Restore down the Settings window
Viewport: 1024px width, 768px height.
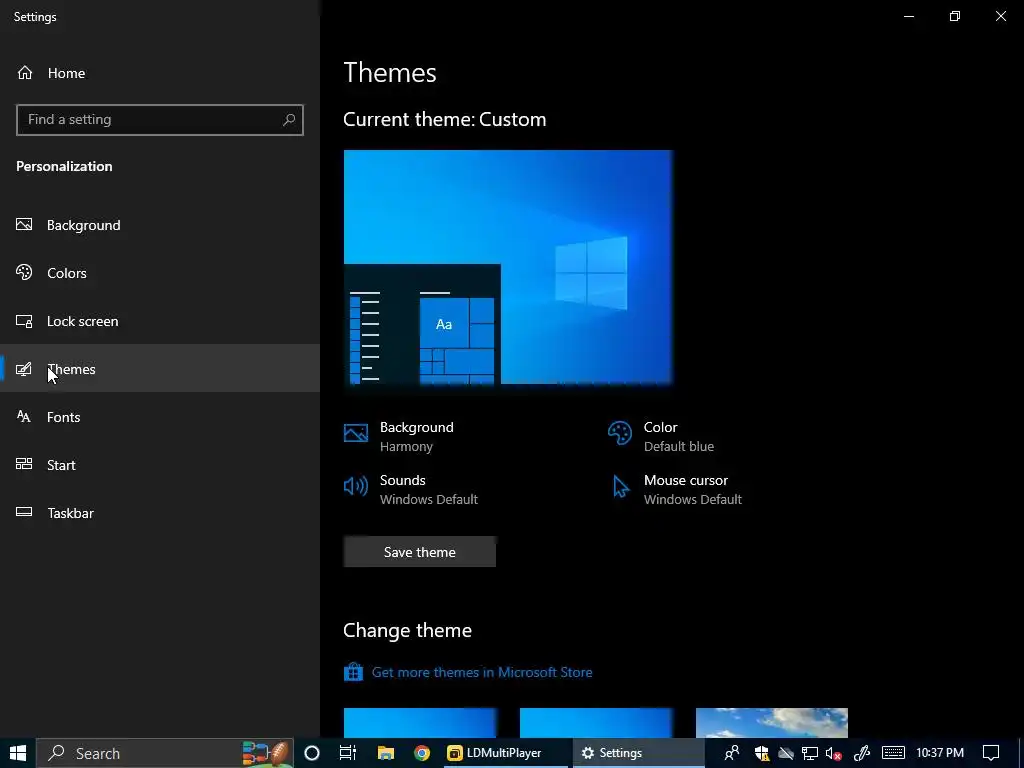(x=955, y=16)
